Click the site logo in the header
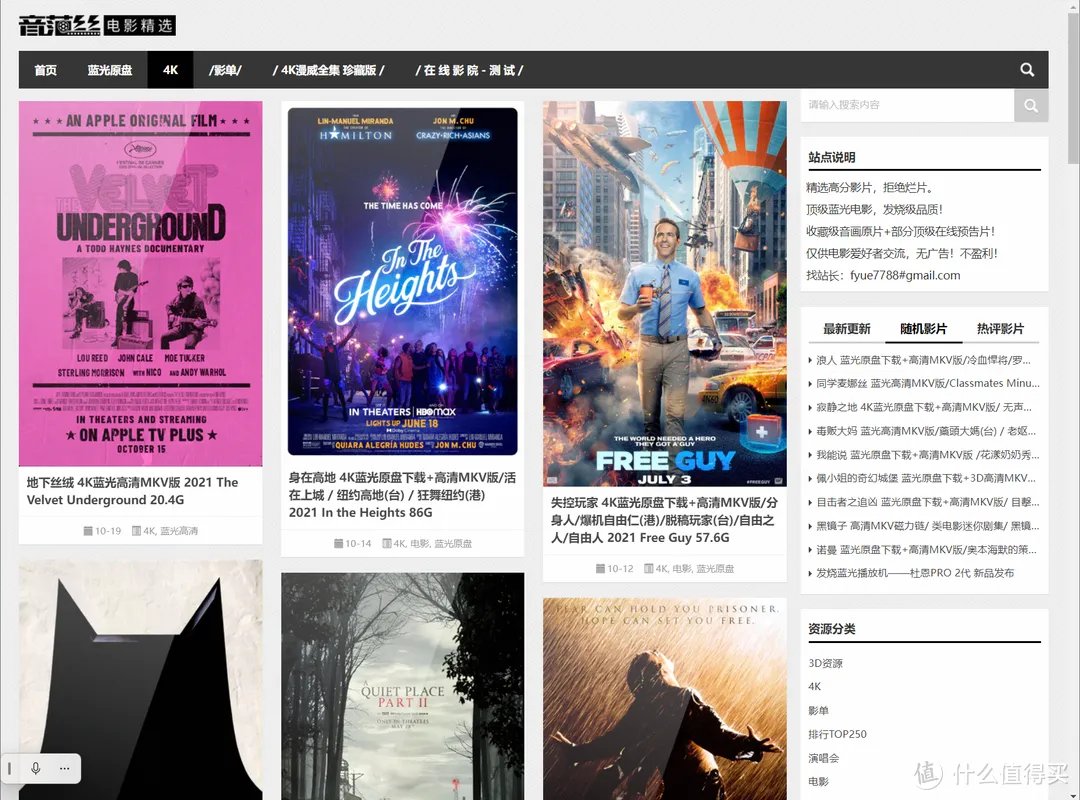 coord(96,24)
